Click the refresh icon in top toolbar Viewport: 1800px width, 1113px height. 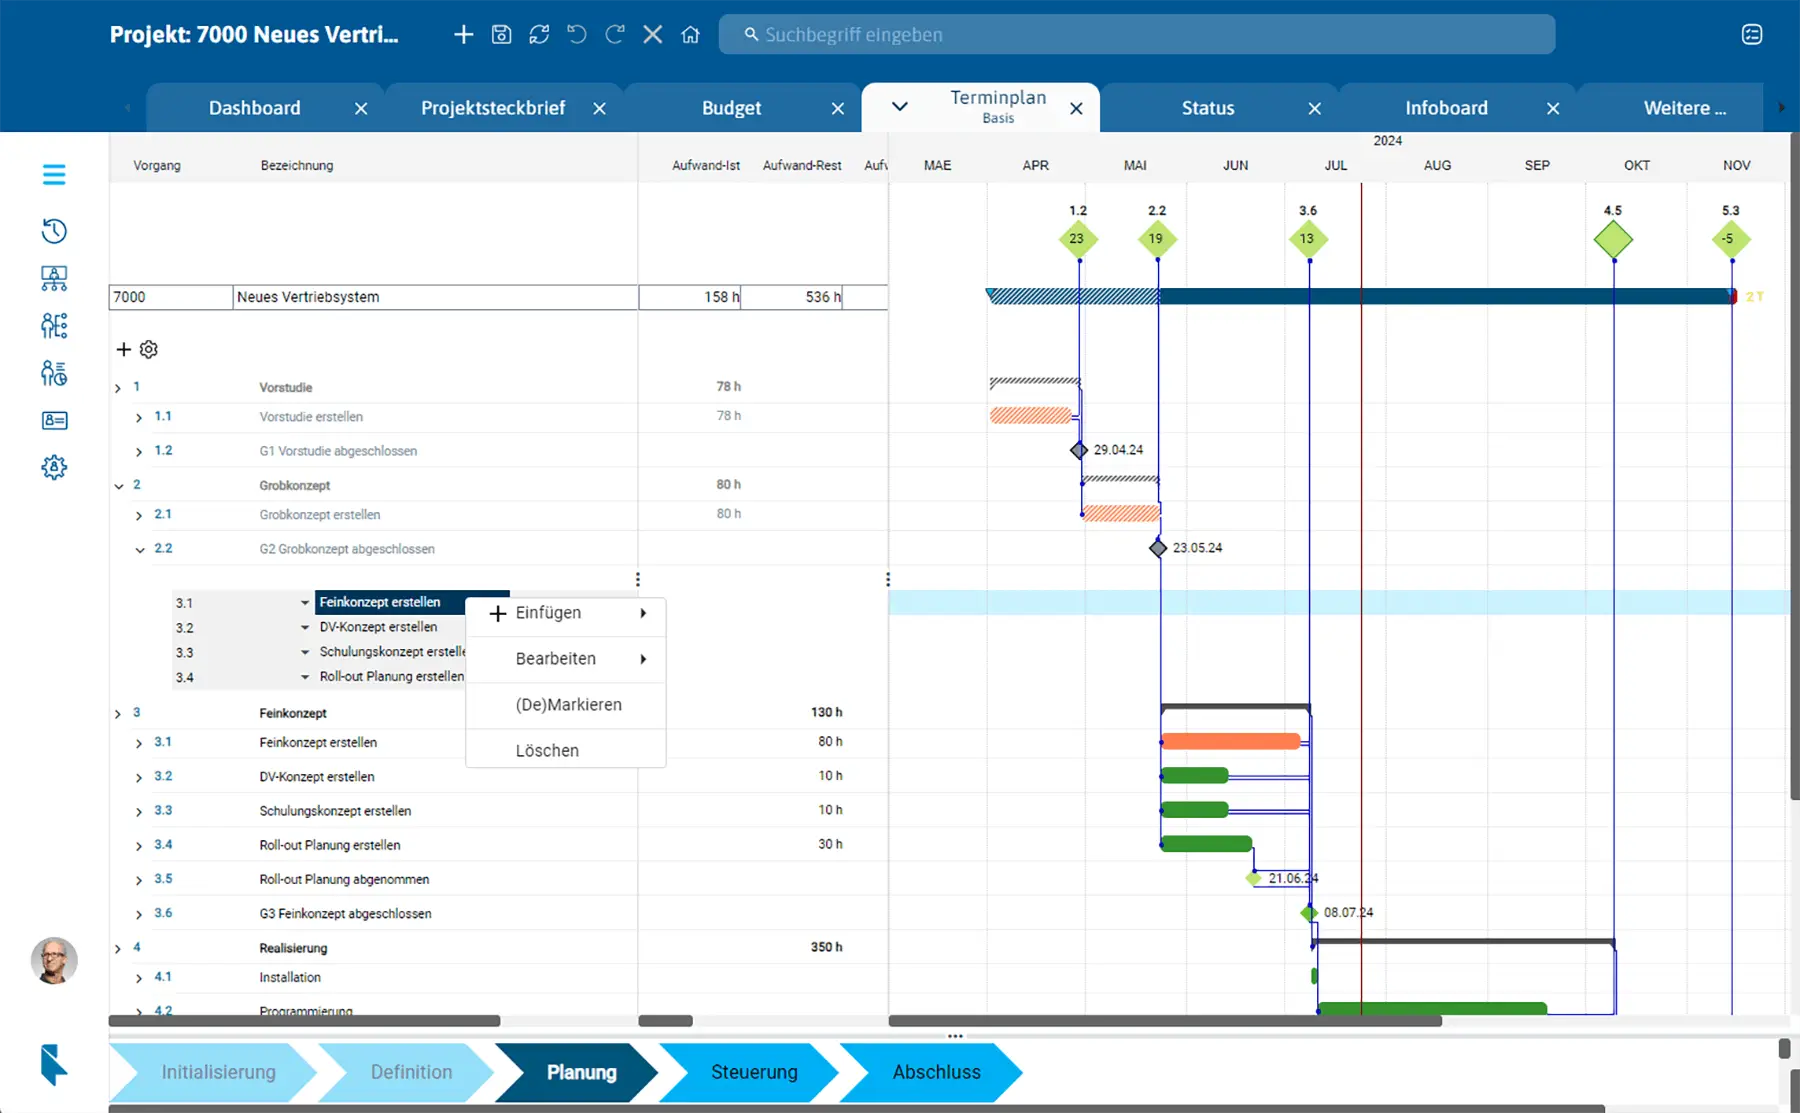[x=539, y=35]
